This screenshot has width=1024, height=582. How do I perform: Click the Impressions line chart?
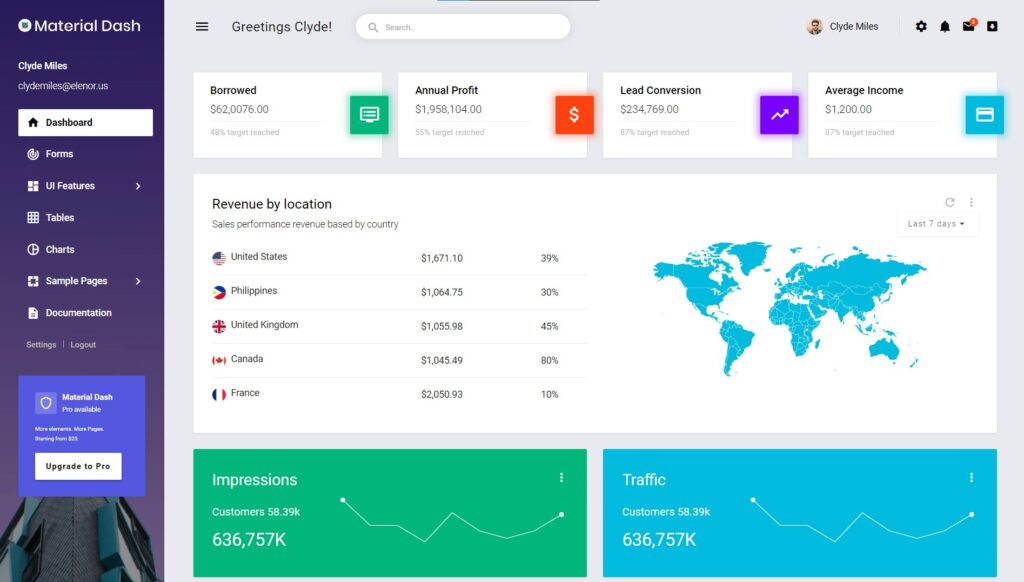coord(452,521)
